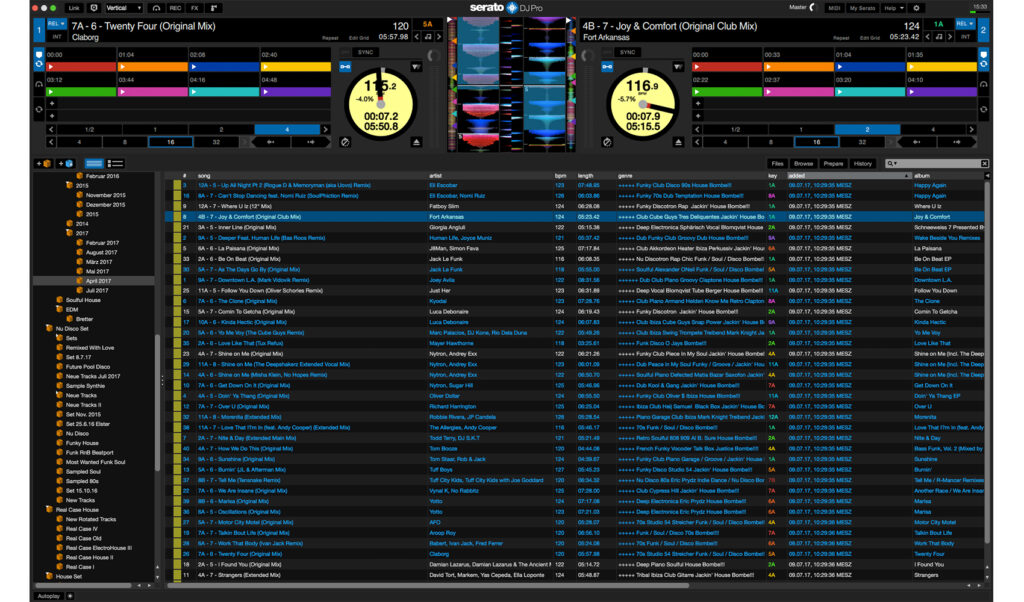This screenshot has height=602, width=1024.
Task: Open deck 2 REL mode dropdown
Action: point(965,24)
